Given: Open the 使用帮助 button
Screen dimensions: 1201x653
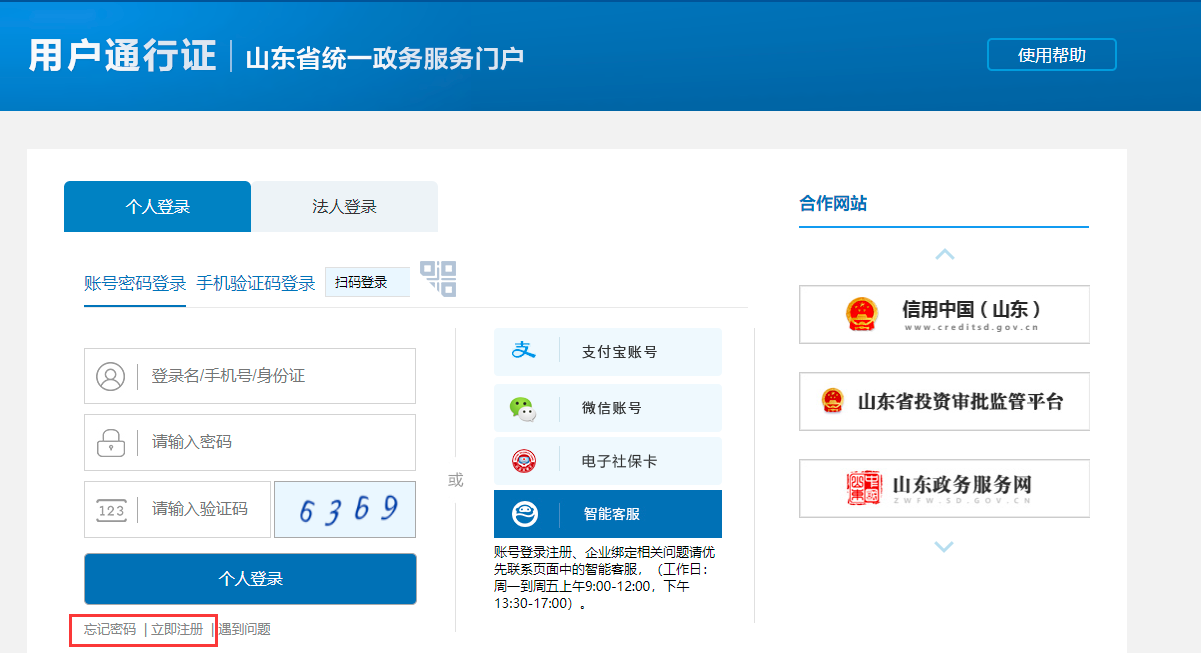Looking at the screenshot, I should [1051, 55].
